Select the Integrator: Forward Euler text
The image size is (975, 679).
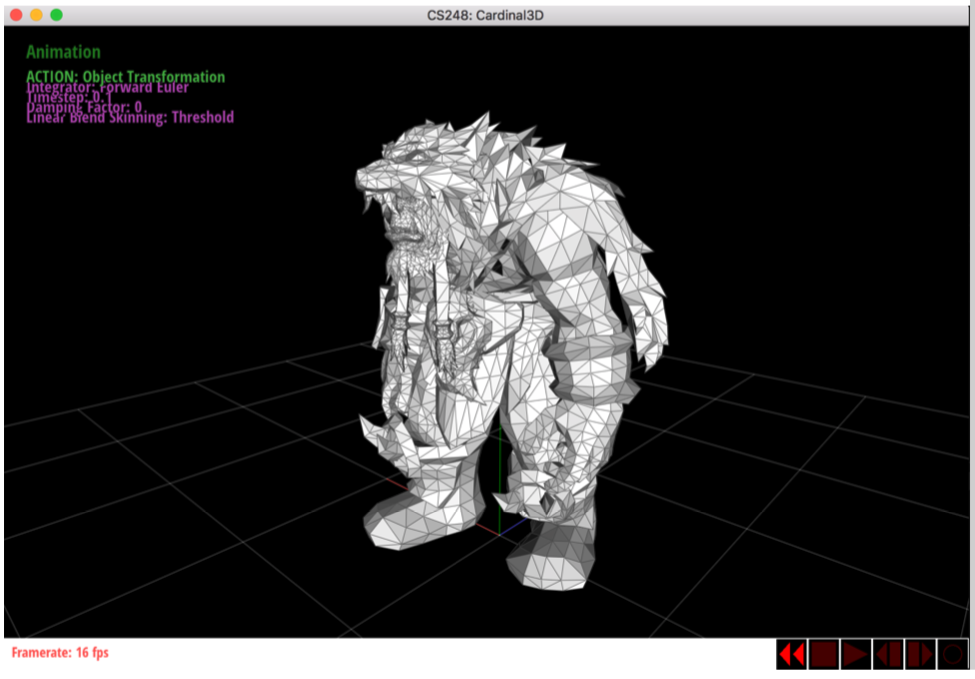107,88
